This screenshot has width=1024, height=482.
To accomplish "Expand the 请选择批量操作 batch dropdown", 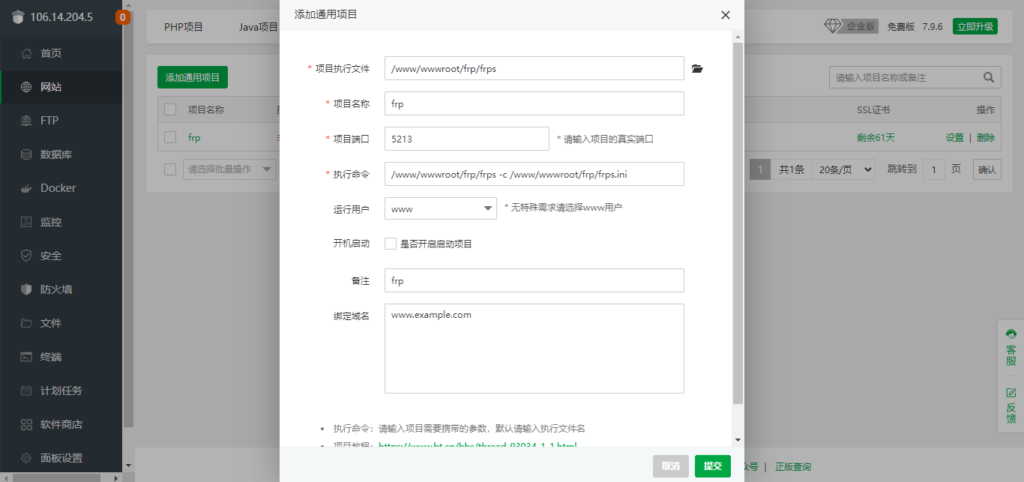I will pos(230,170).
